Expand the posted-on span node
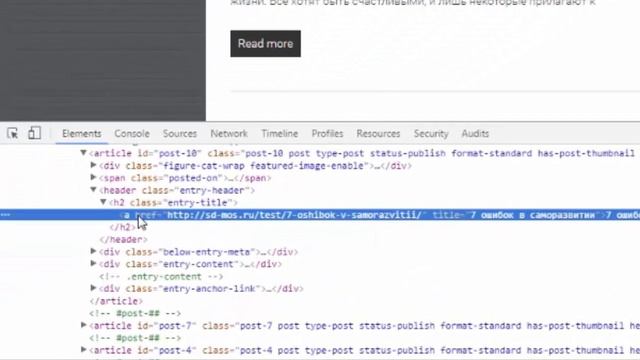640x360 pixels. click(x=93, y=178)
